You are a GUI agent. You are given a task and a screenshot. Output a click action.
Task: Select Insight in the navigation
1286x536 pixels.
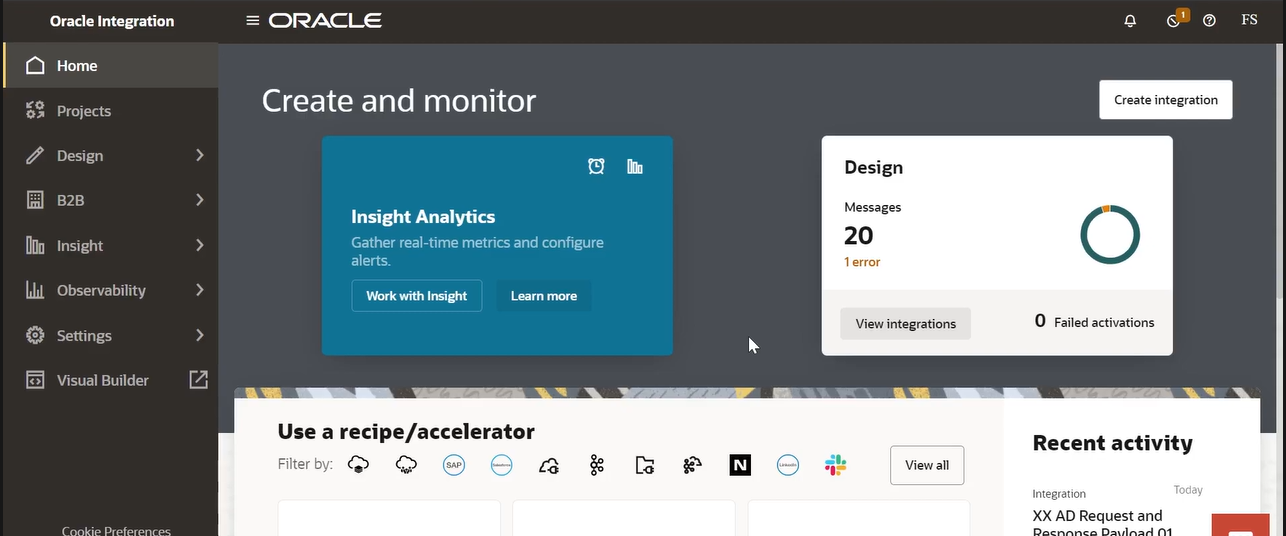point(110,245)
